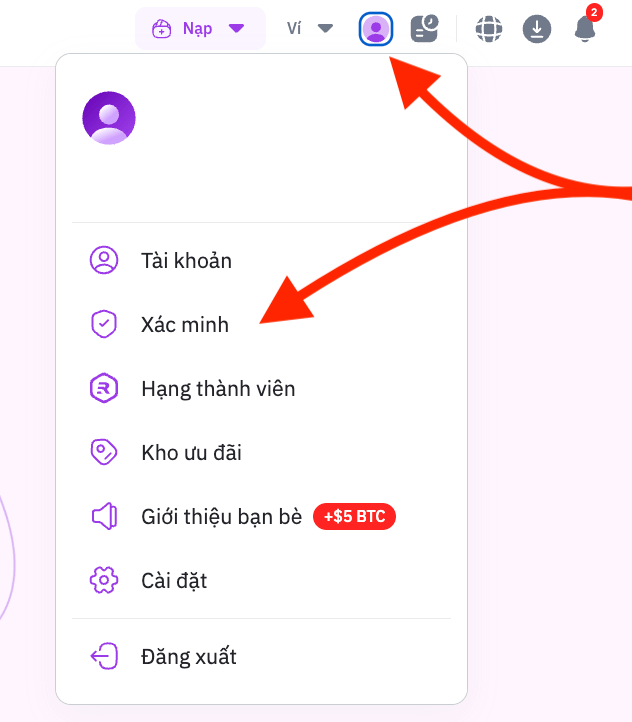Click the Hạng thành viên R badge icon
This screenshot has height=722, width=632.
tap(104, 388)
